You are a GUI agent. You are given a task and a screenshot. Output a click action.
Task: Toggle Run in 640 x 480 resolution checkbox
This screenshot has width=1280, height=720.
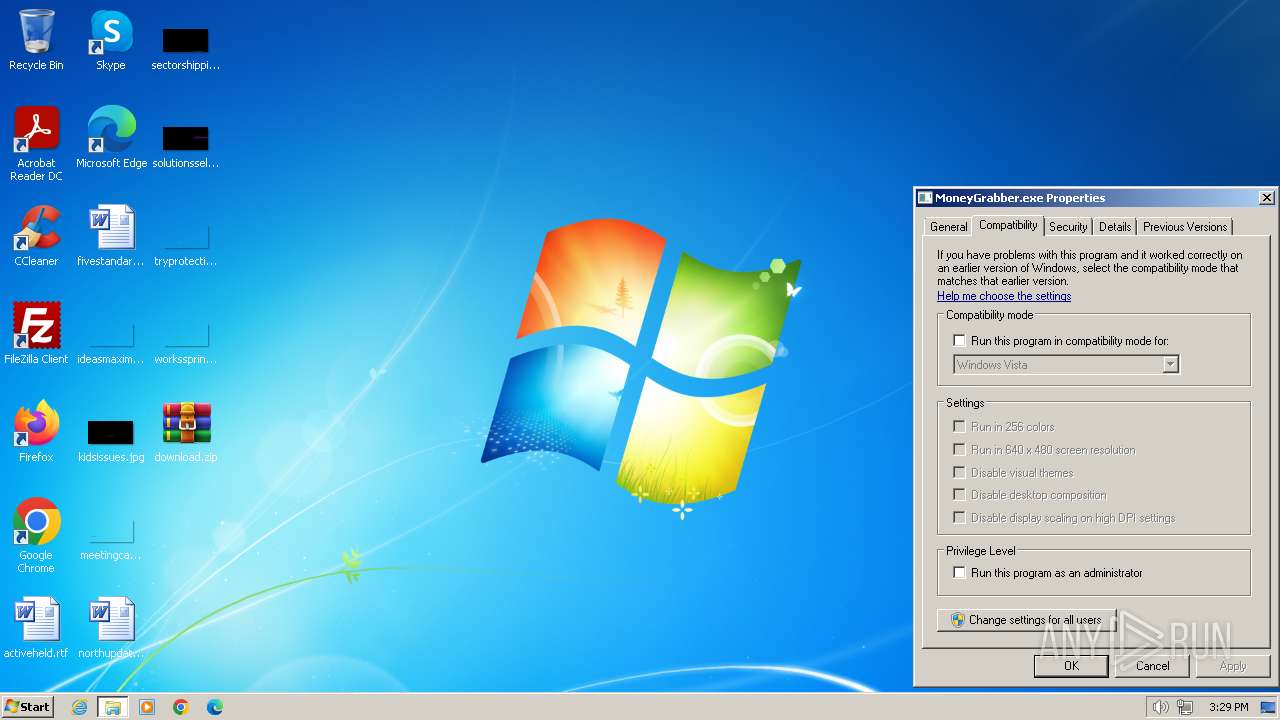959,450
